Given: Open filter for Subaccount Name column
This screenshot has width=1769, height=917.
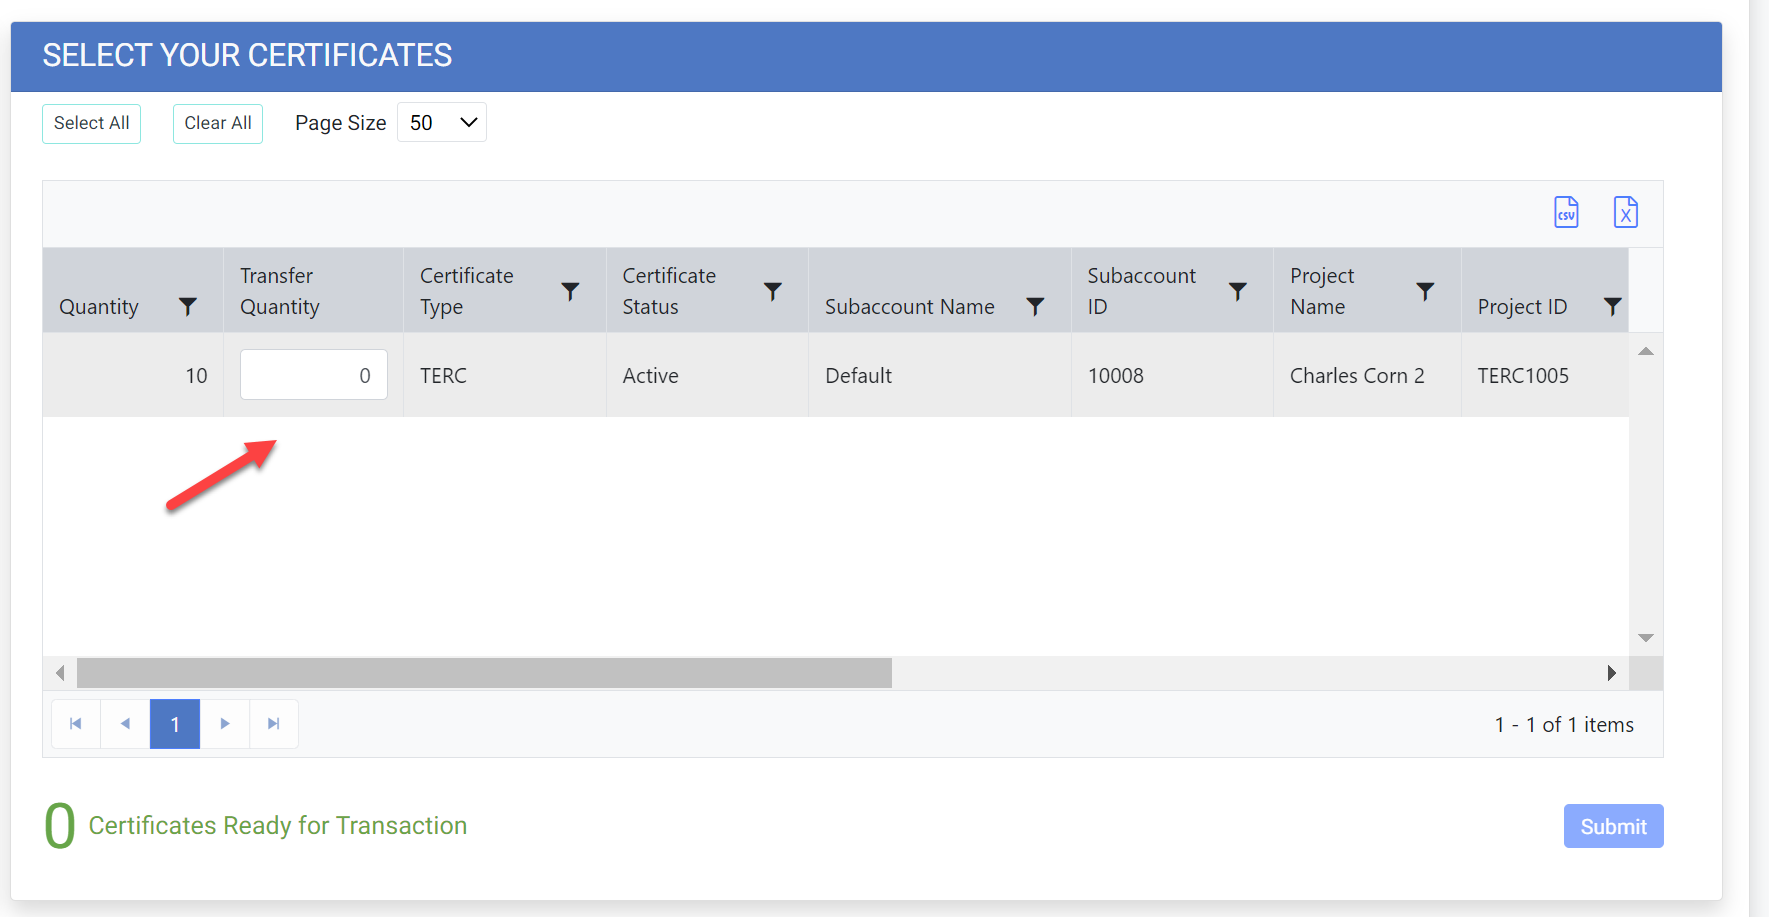Looking at the screenshot, I should 1035,307.
